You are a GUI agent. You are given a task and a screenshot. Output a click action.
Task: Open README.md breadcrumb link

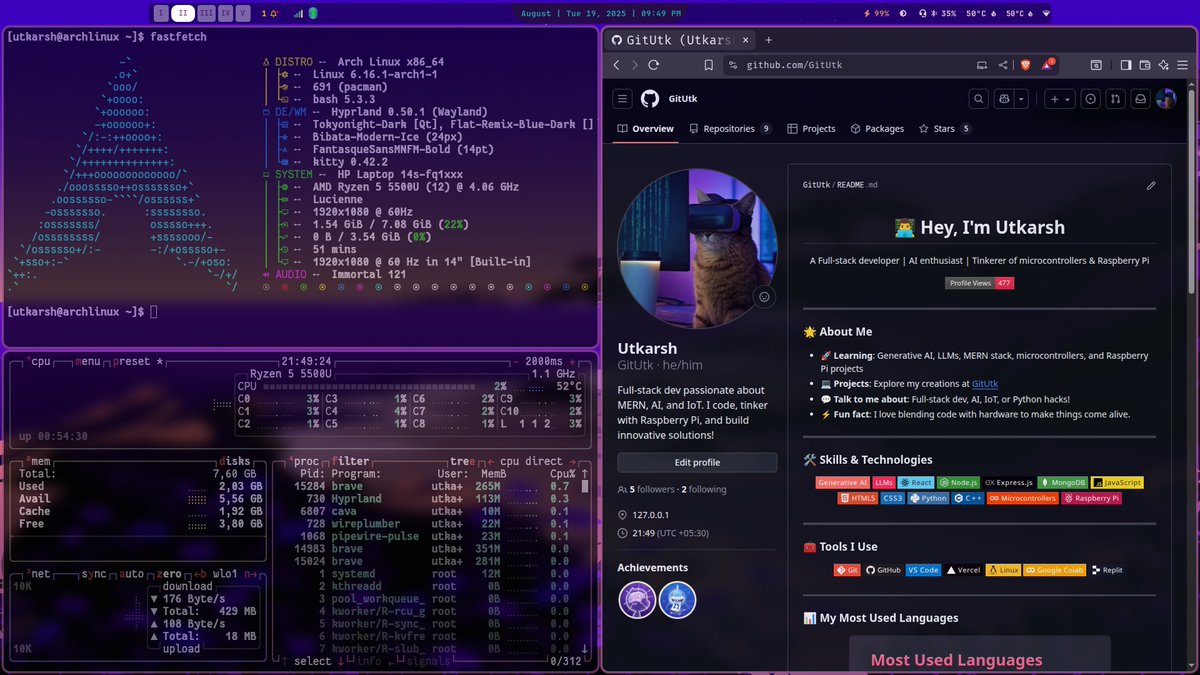pyautogui.click(x=856, y=185)
